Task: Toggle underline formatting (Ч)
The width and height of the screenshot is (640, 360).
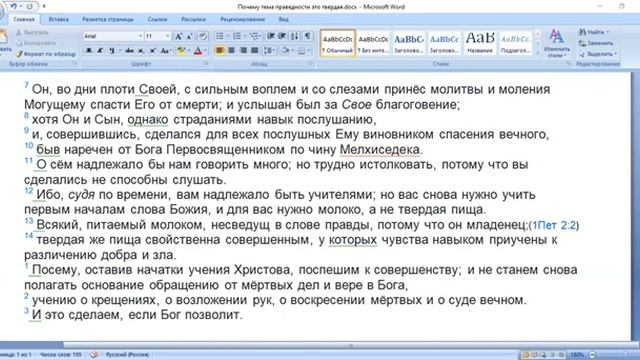Action: click(111, 51)
